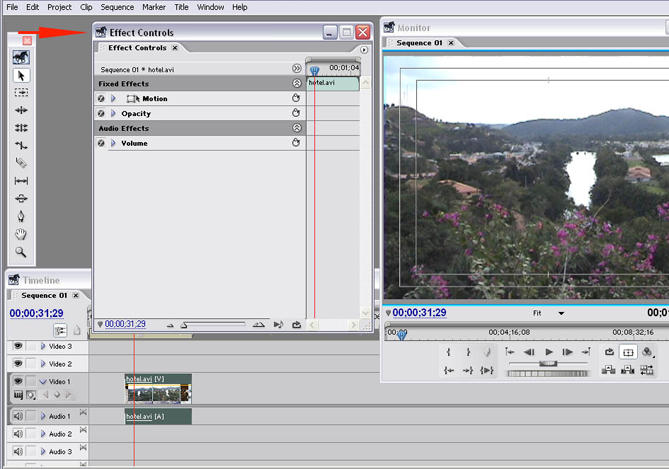The height and width of the screenshot is (469, 669).
Task: Select the Hand tool
Action: point(21,235)
